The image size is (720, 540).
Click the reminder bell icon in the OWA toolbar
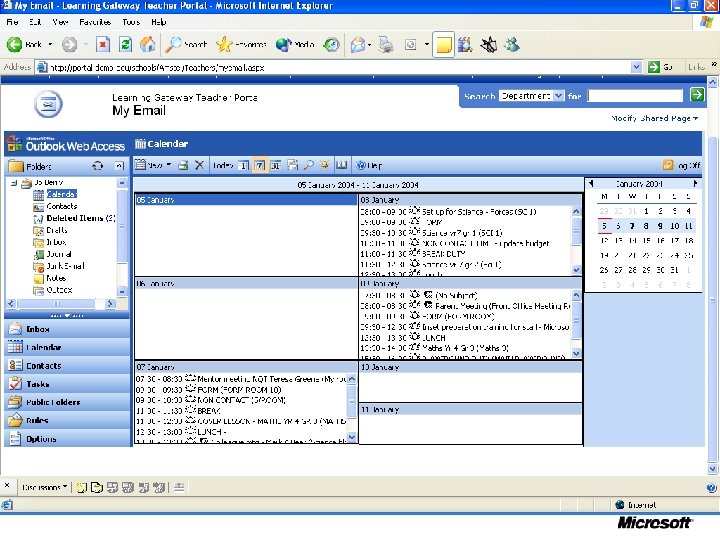tap(325, 165)
